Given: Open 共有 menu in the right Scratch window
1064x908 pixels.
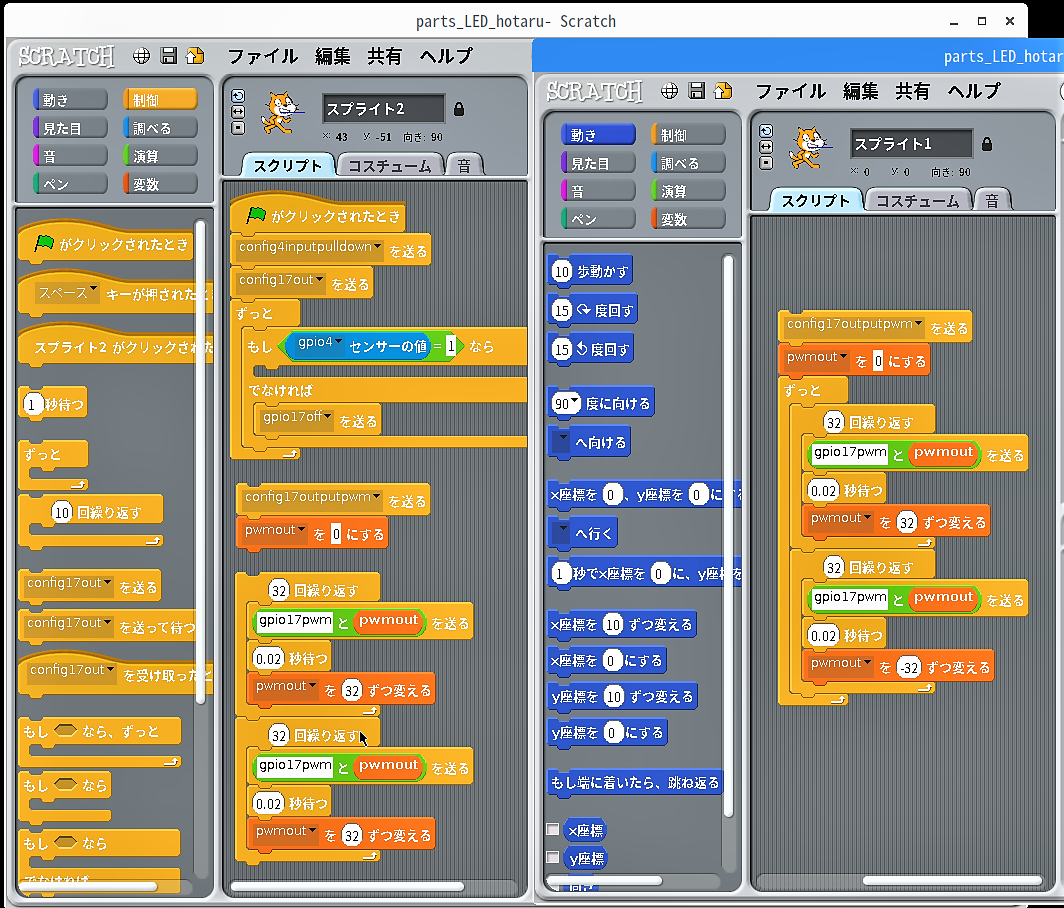Looking at the screenshot, I should [912, 91].
